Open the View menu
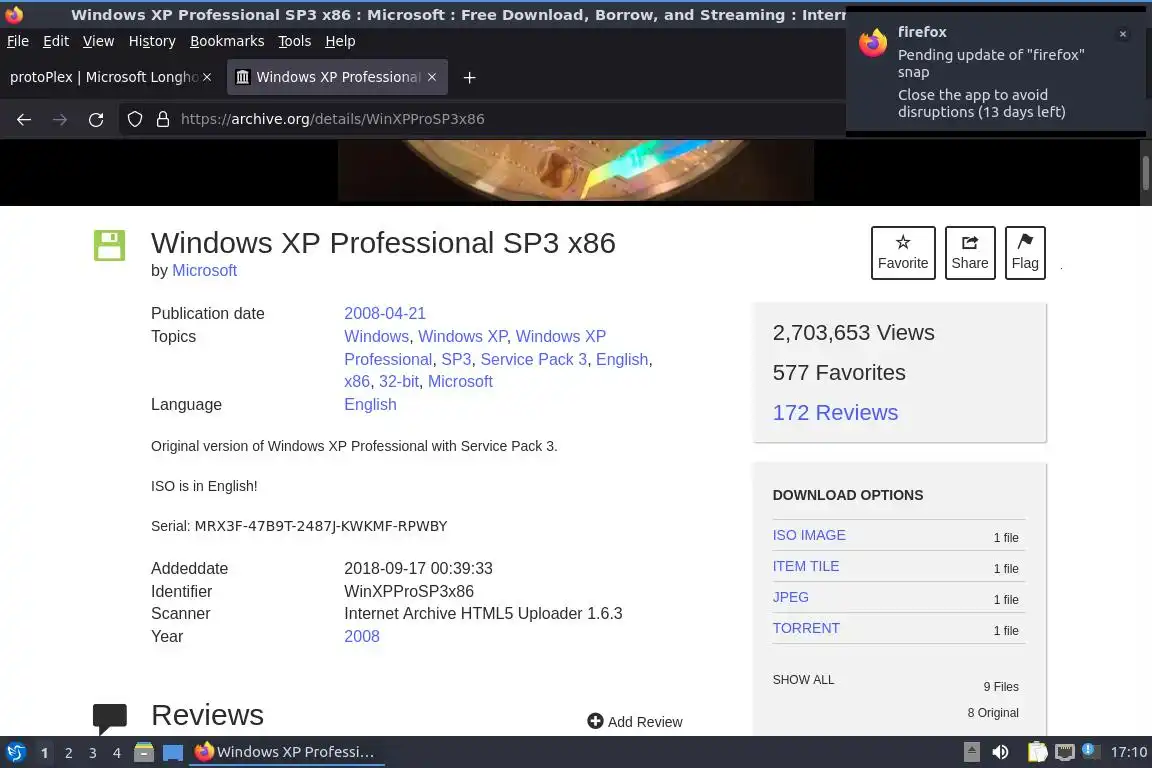The width and height of the screenshot is (1152, 768). pyautogui.click(x=98, y=41)
